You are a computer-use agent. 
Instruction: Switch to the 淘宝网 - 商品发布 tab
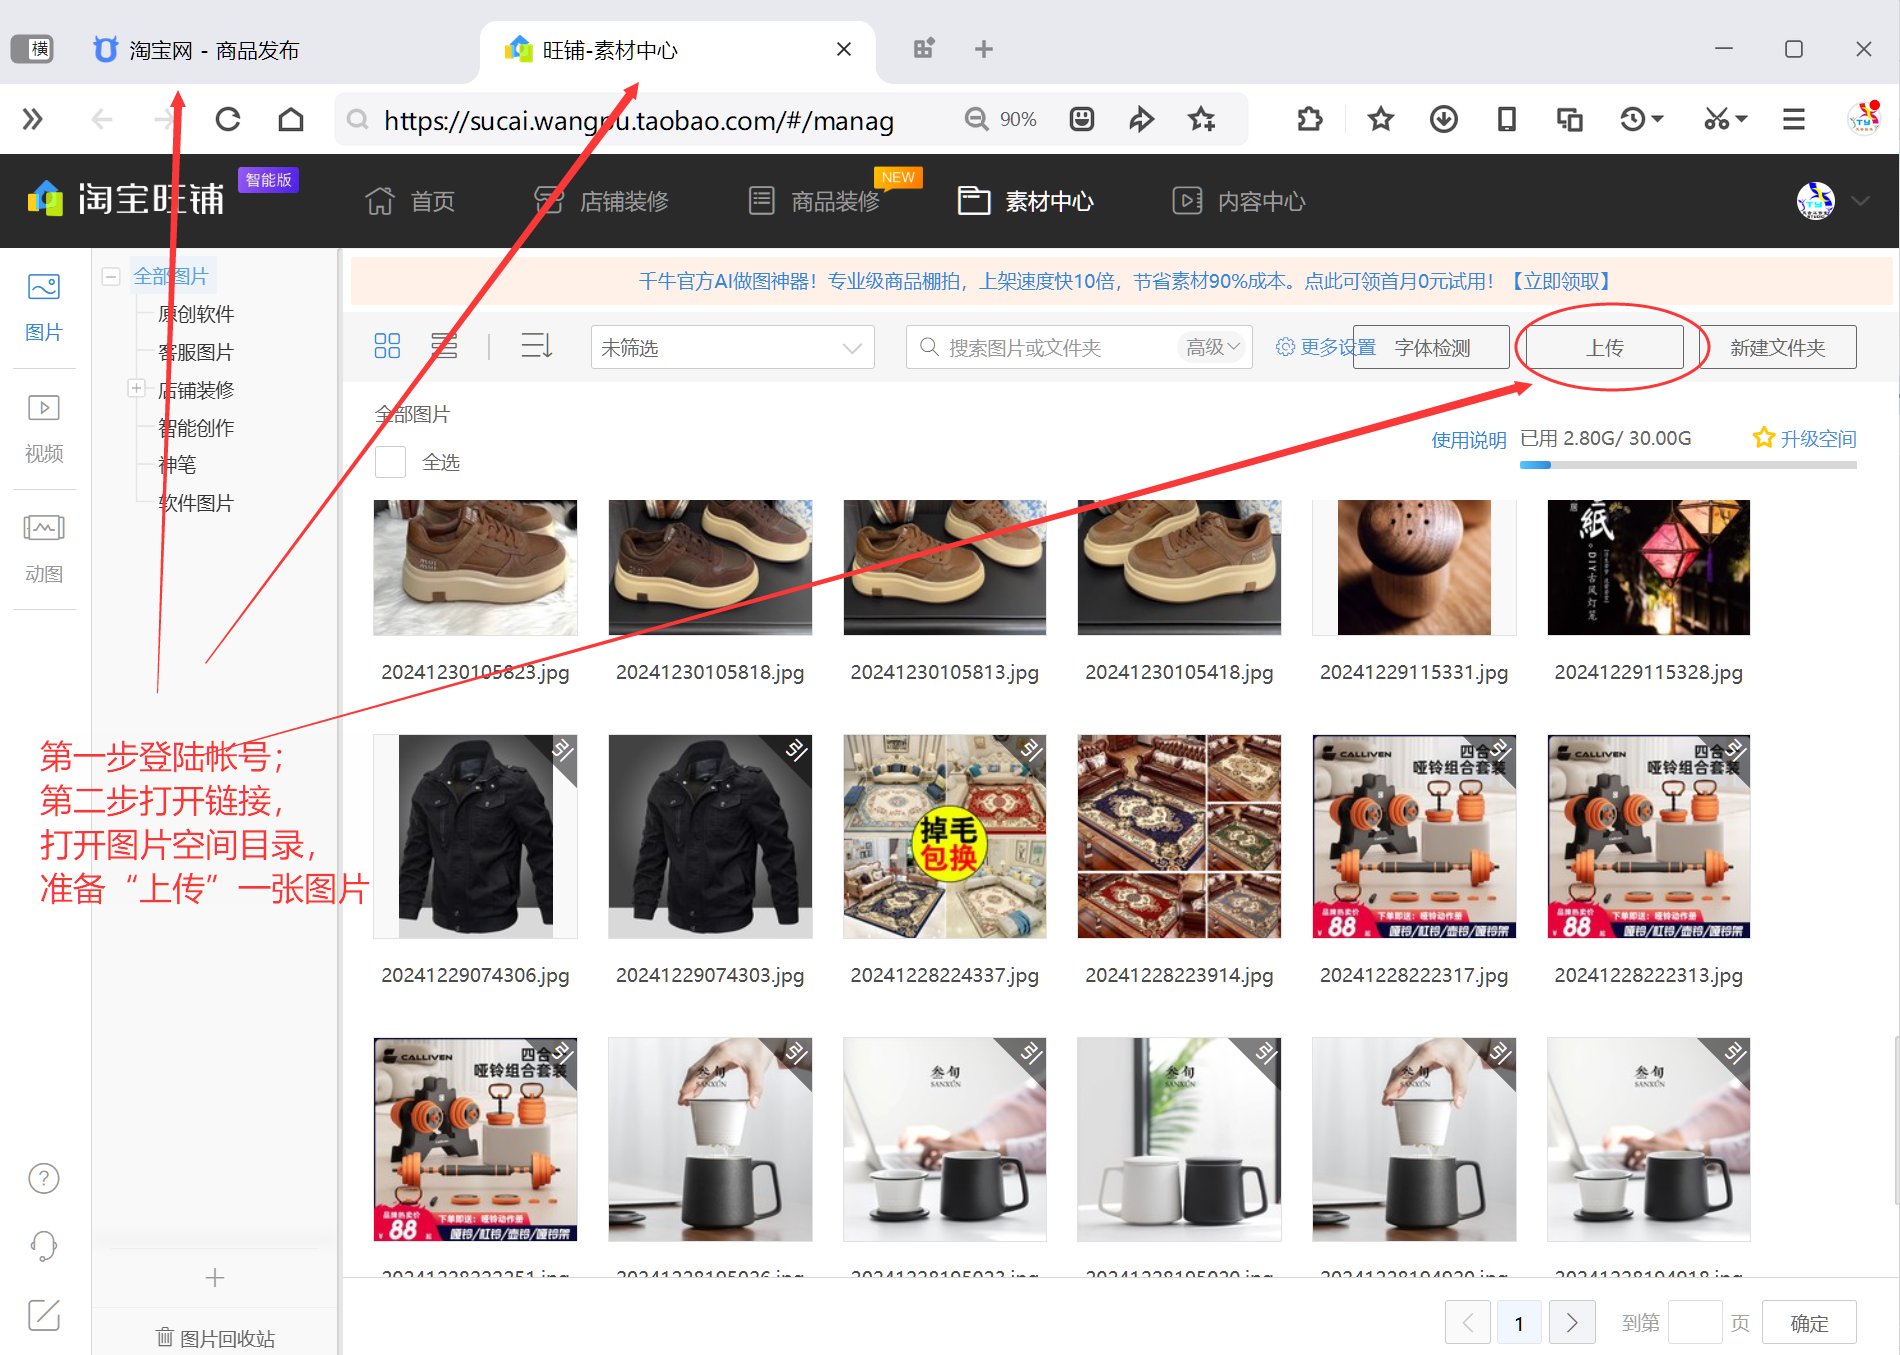[214, 50]
